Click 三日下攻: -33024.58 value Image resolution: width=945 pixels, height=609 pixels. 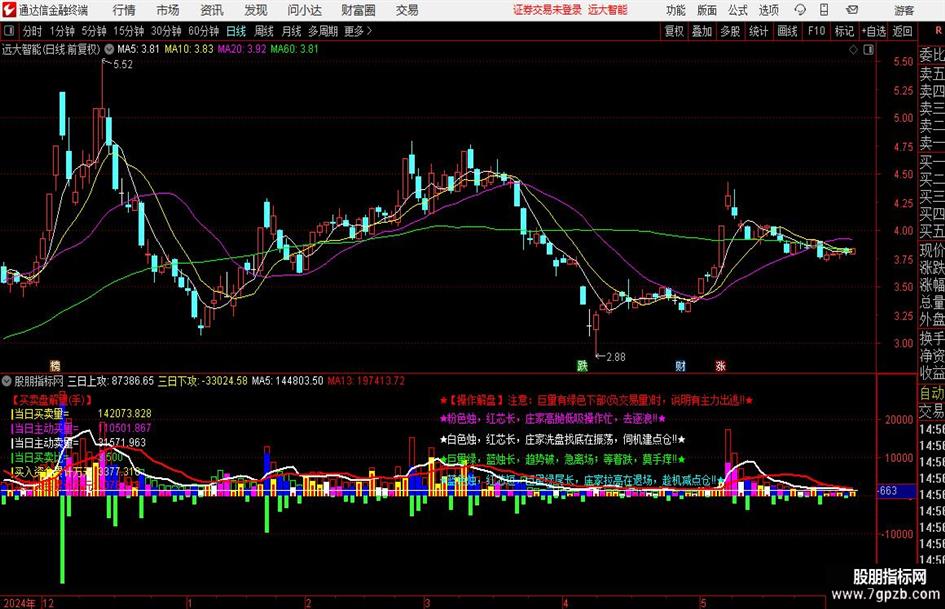[203, 381]
